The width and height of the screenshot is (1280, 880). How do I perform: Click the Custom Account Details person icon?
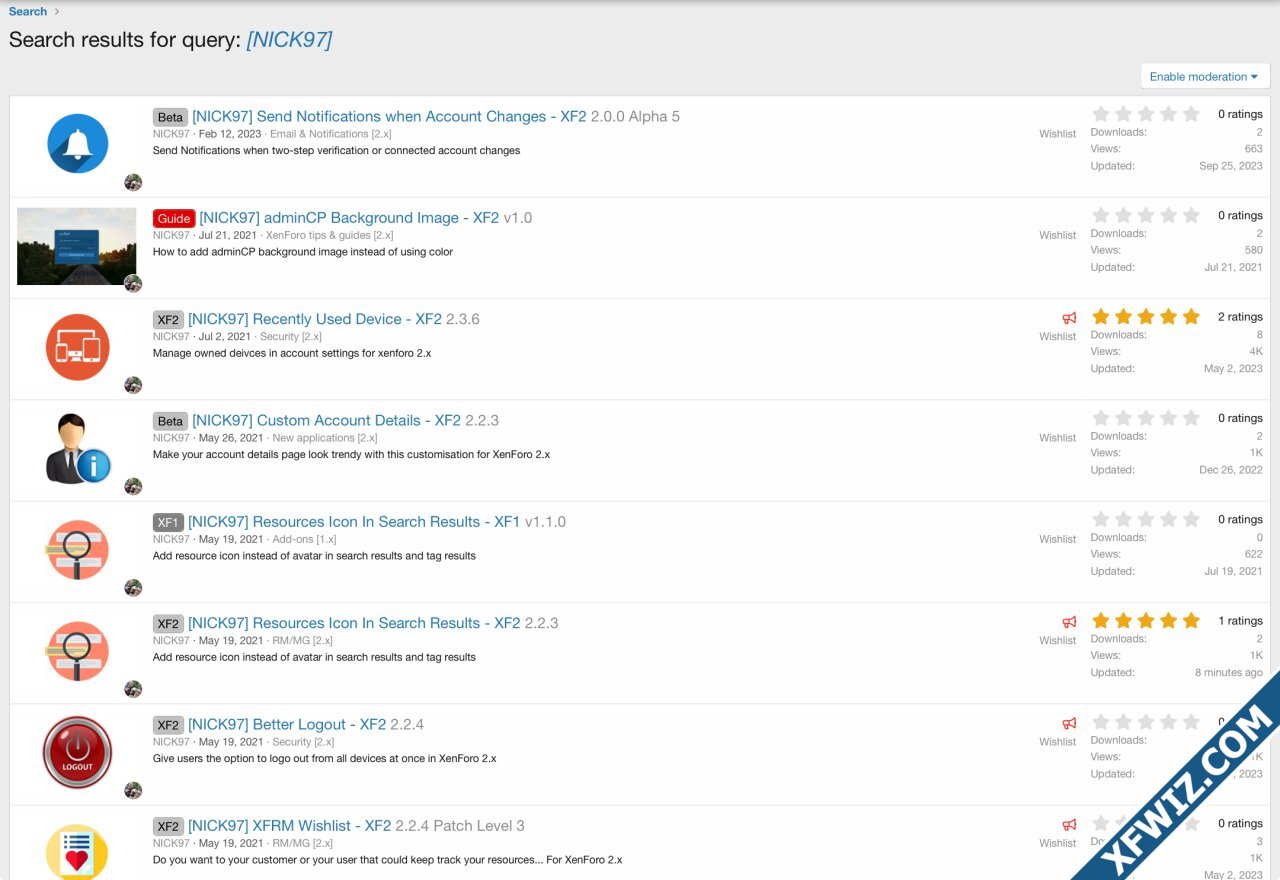pos(77,449)
